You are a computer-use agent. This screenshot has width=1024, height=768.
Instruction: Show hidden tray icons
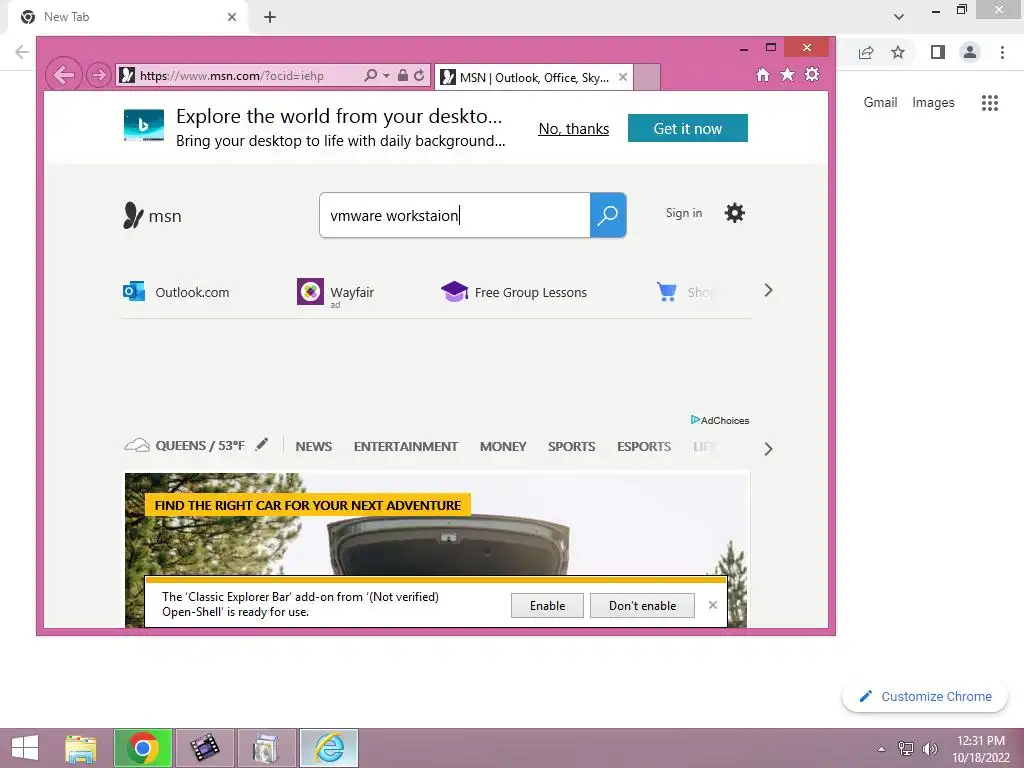[882, 749]
